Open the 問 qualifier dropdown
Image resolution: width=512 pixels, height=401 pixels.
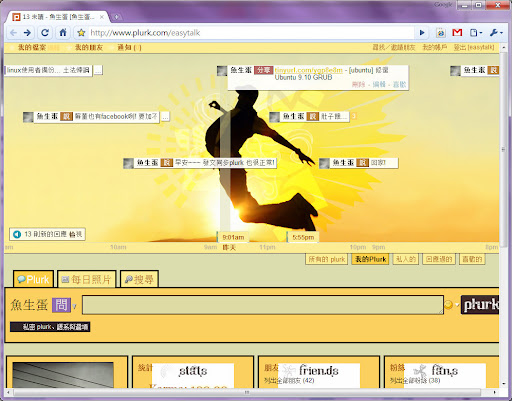point(64,305)
